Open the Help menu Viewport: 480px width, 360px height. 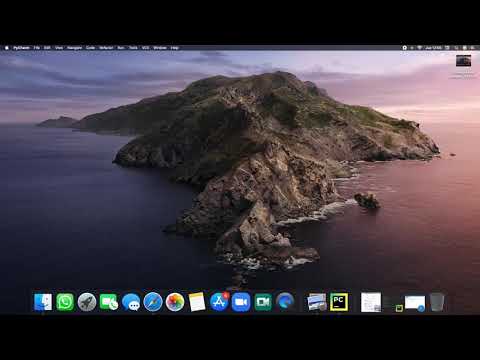pyautogui.click(x=175, y=48)
